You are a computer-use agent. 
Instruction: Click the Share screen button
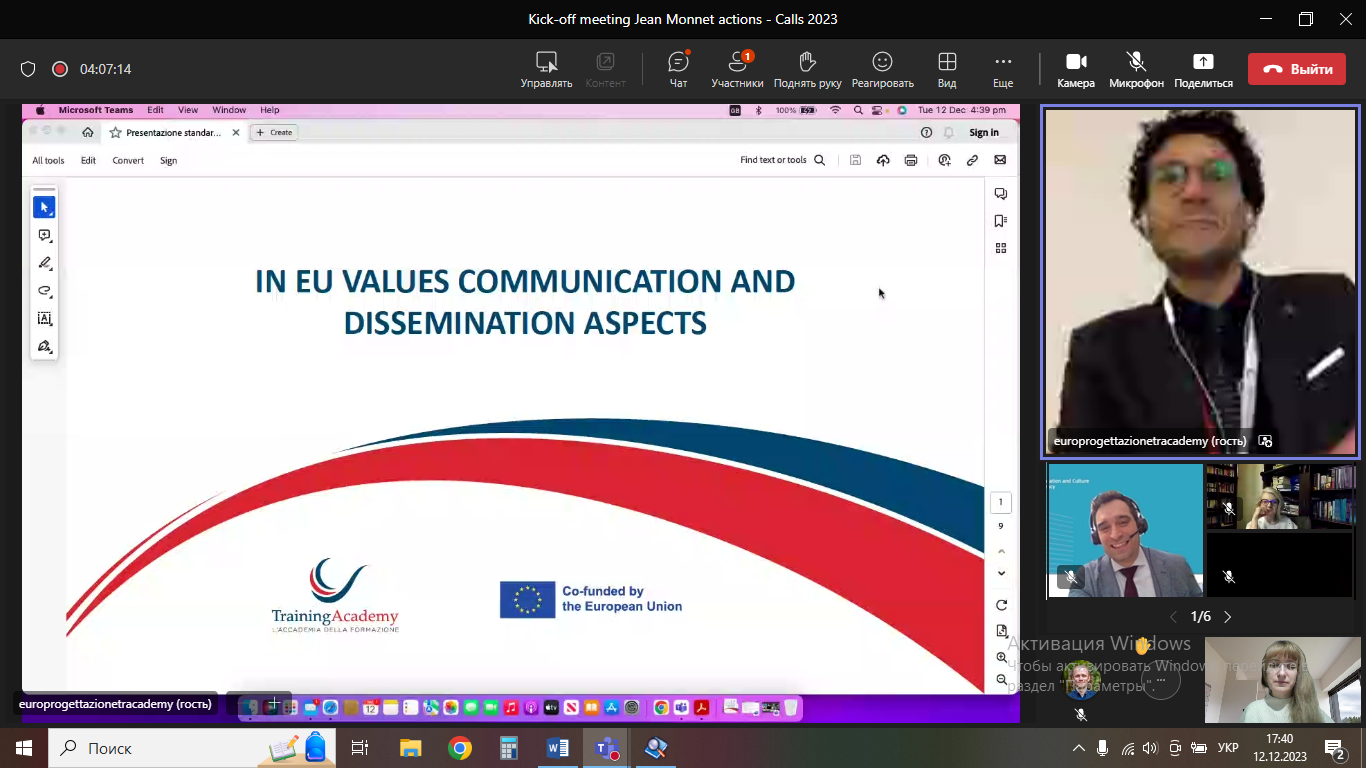pyautogui.click(x=1203, y=69)
